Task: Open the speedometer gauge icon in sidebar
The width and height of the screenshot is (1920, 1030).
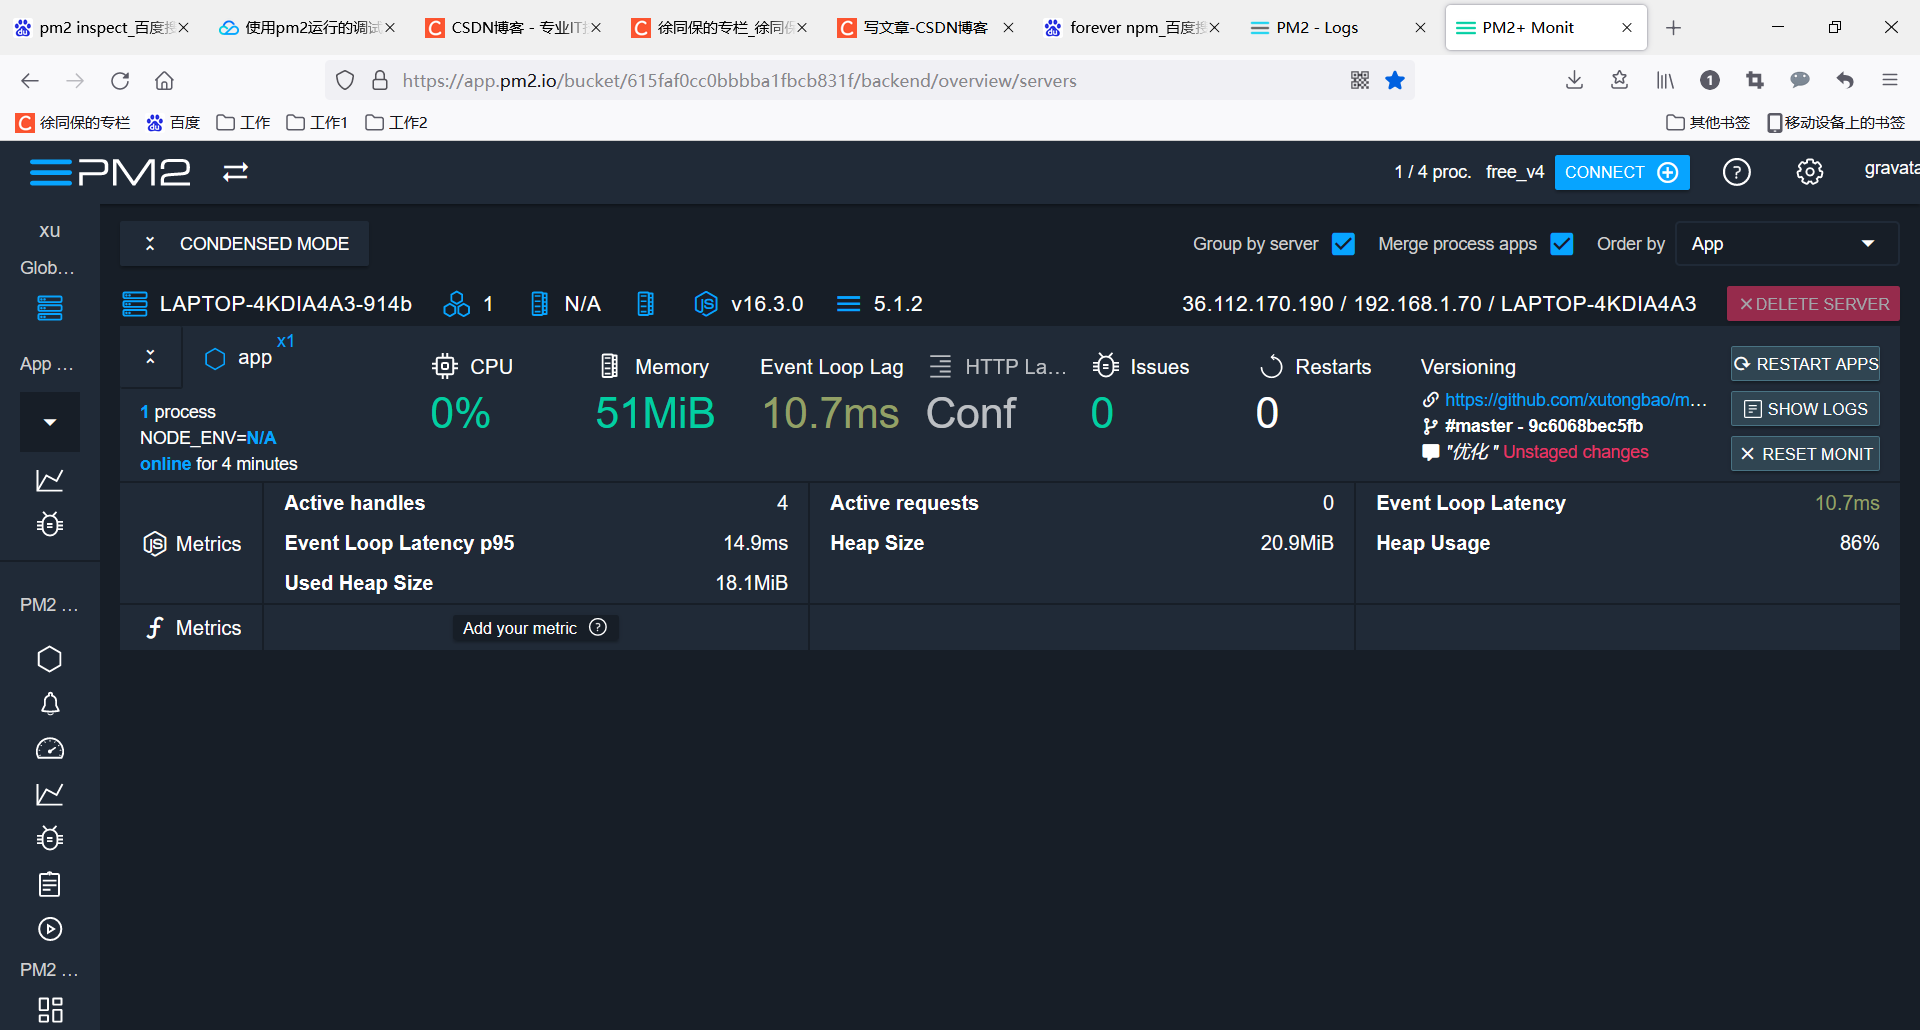Action: pos(50,749)
